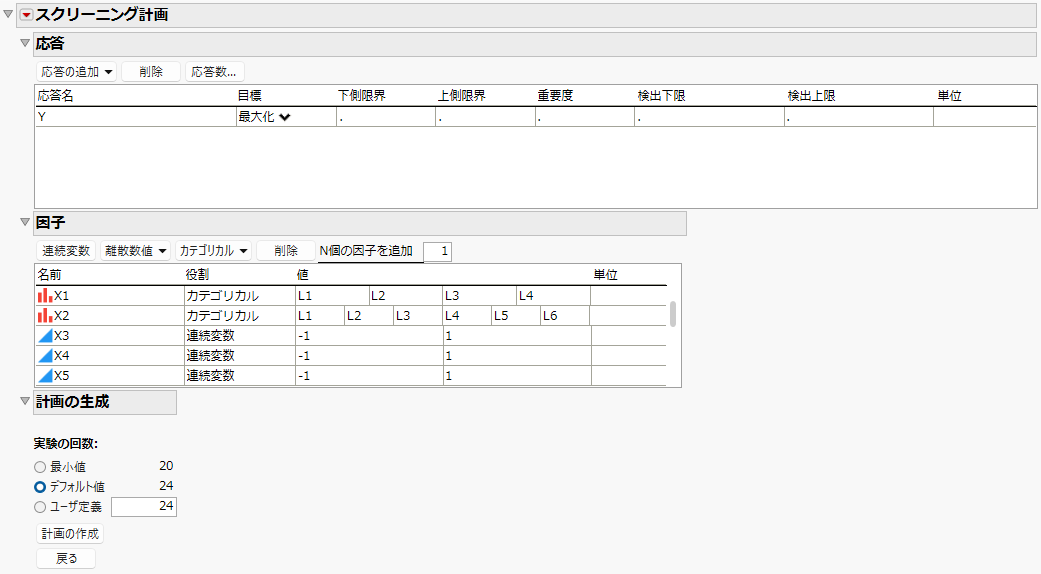1041x574 pixels.
Task: Click X2 level value L5
Action: tap(516, 315)
